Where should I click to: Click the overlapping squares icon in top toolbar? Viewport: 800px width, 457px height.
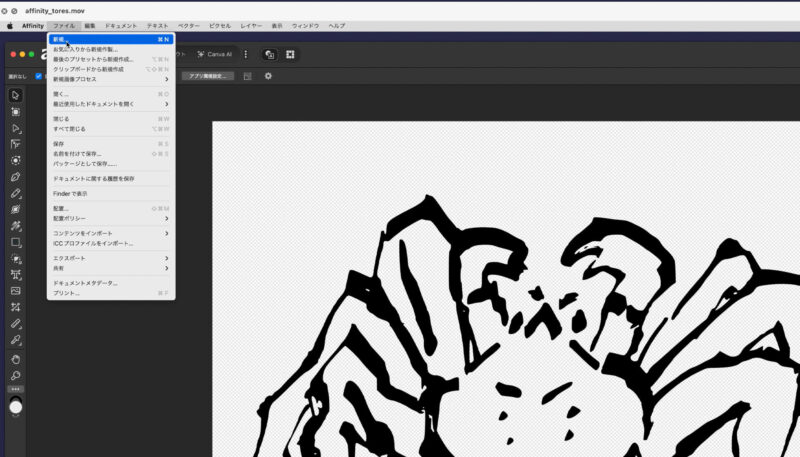(x=270, y=55)
